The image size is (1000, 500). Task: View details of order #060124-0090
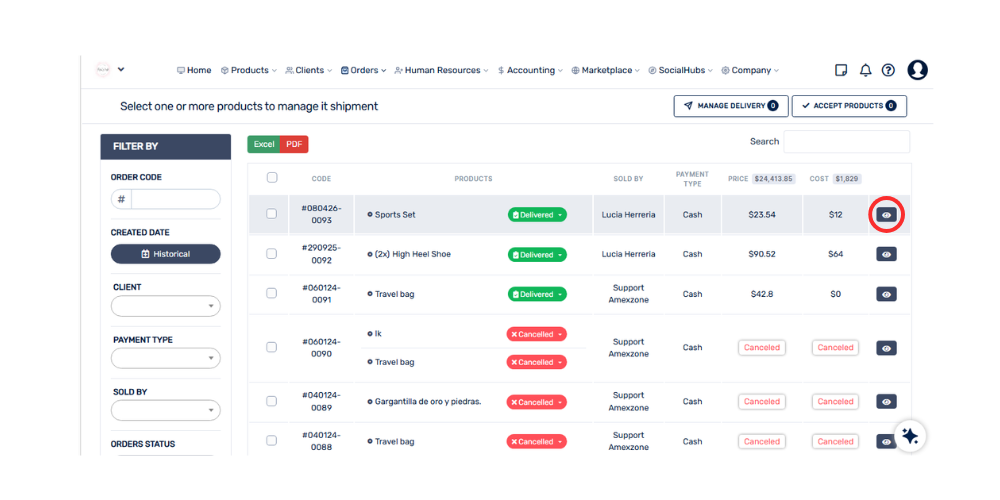pos(886,348)
